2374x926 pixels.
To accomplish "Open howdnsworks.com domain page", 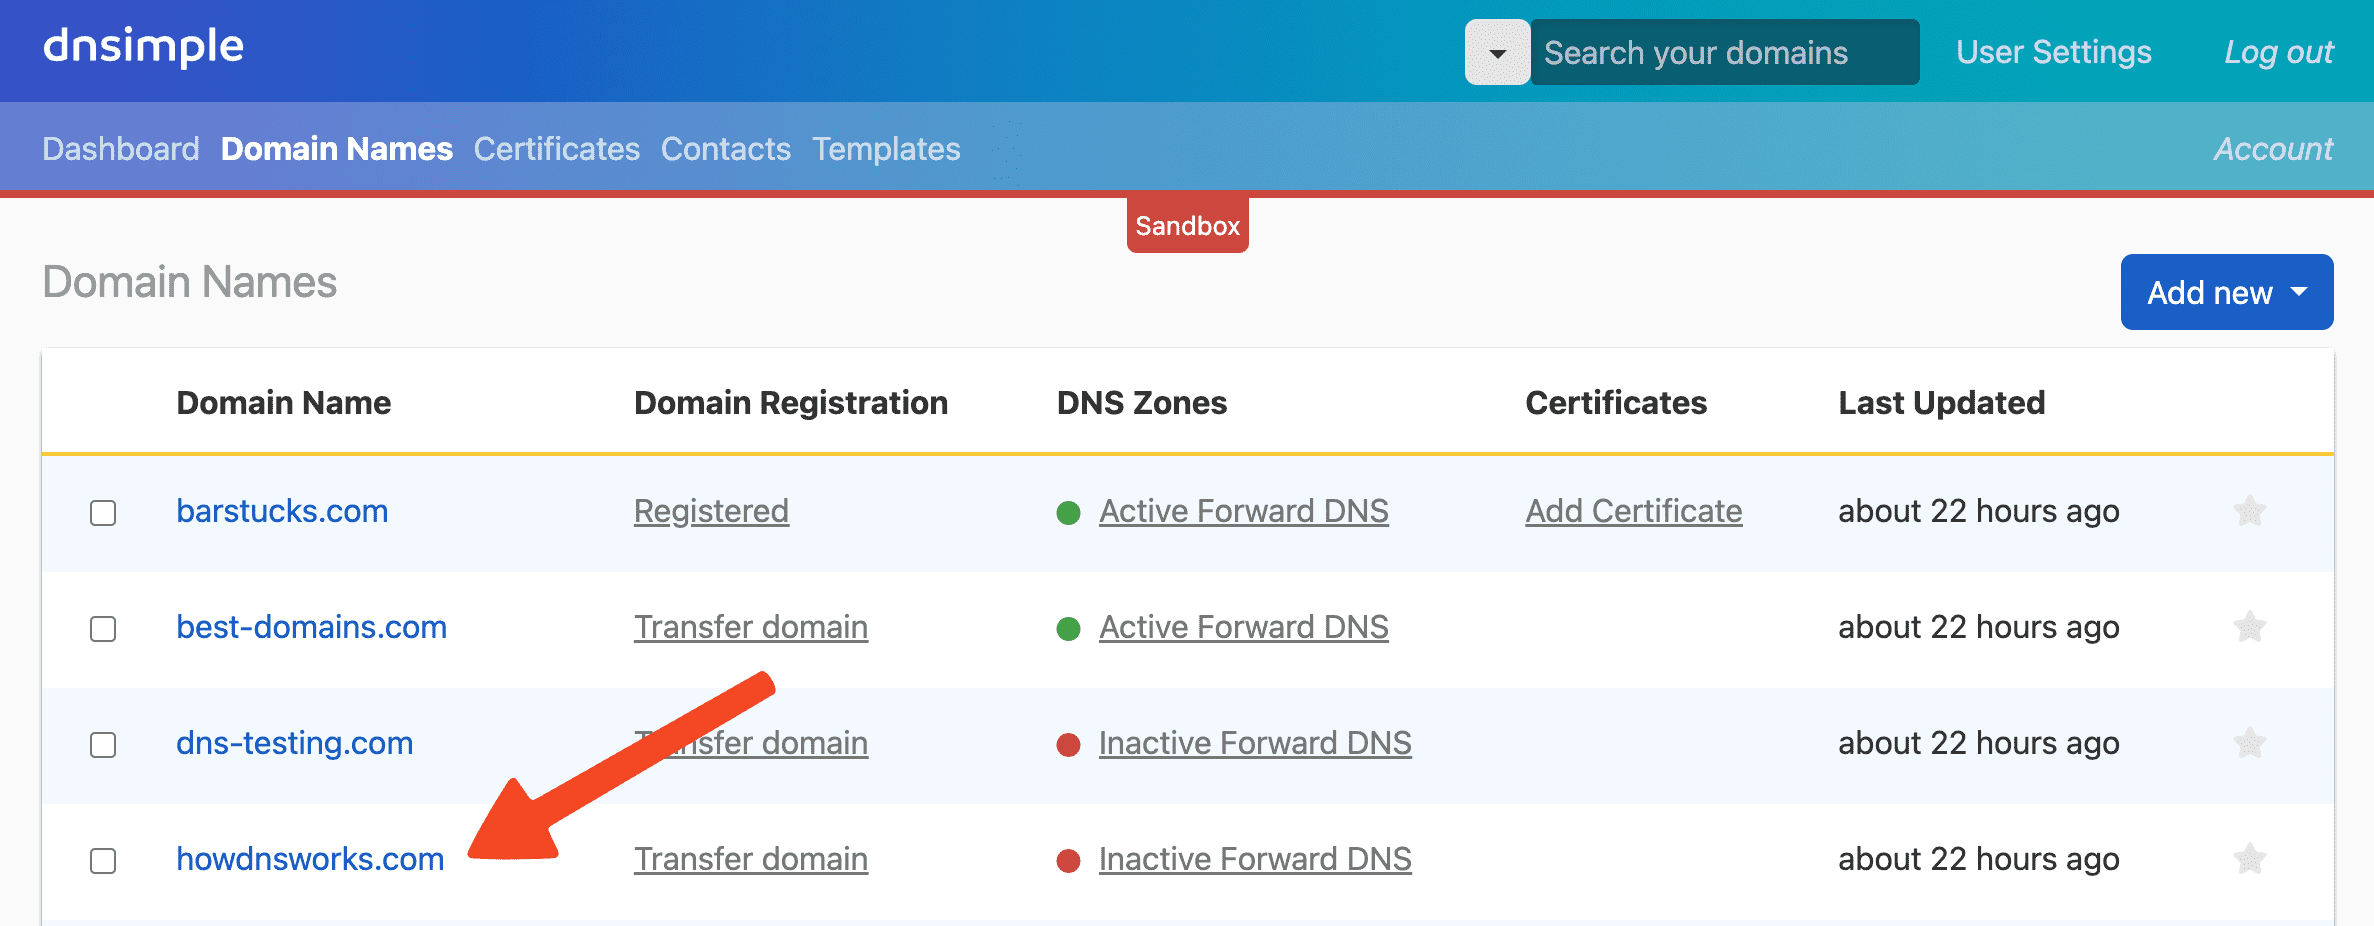I will coord(310,859).
